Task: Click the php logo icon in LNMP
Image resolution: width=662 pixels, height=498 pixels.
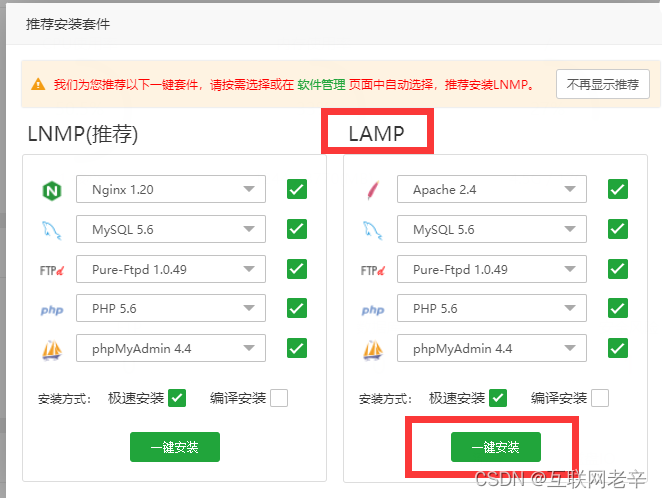Action: tap(52, 310)
